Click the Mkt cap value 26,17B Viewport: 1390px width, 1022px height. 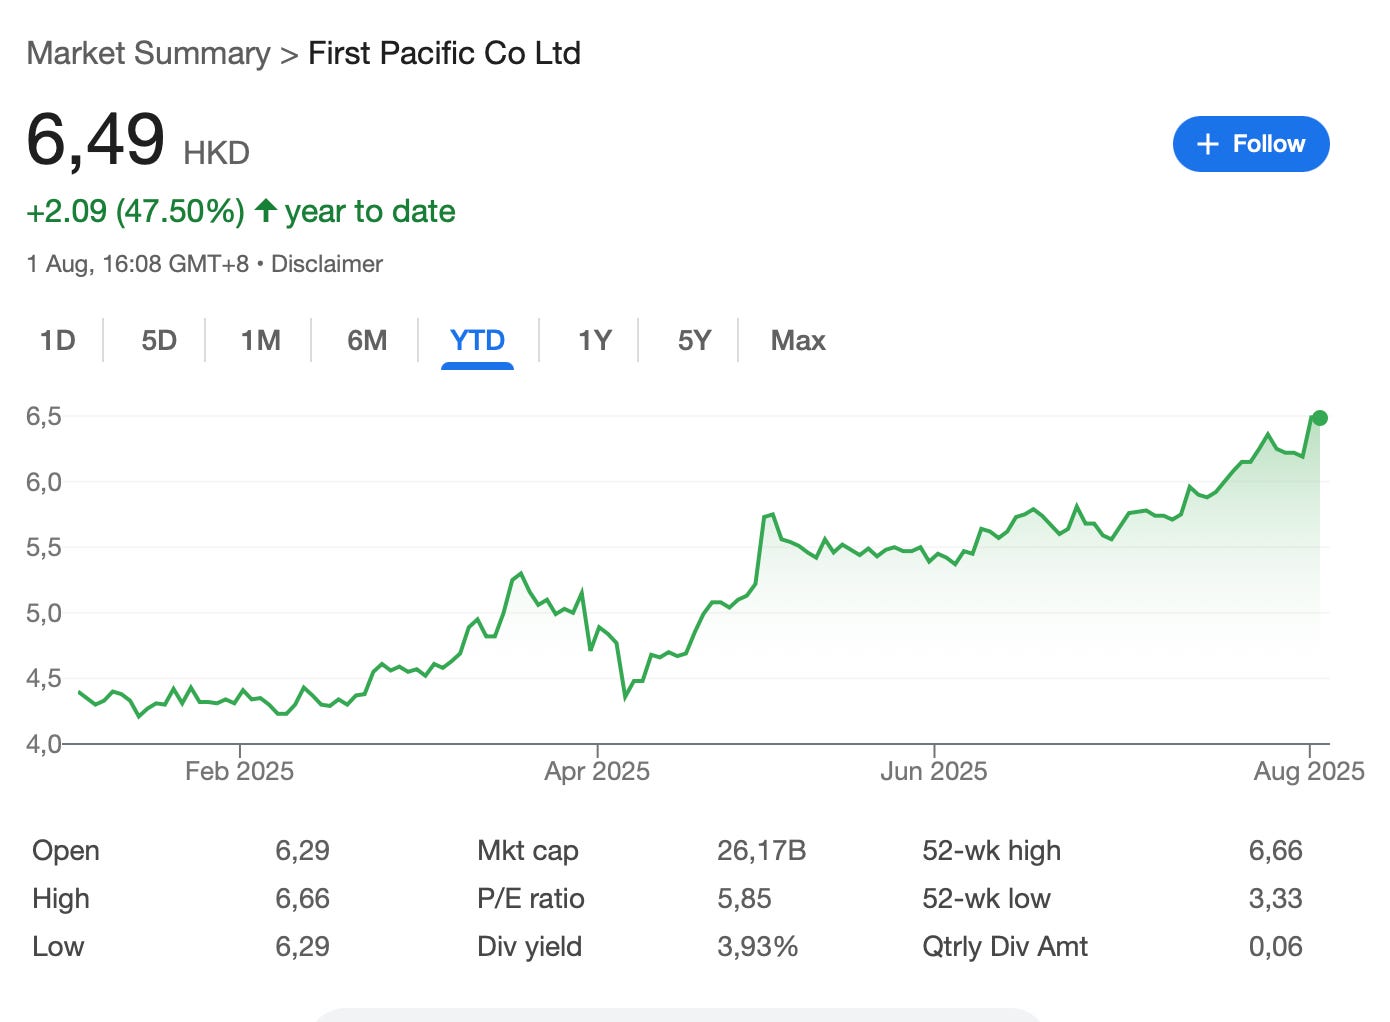coord(761,851)
